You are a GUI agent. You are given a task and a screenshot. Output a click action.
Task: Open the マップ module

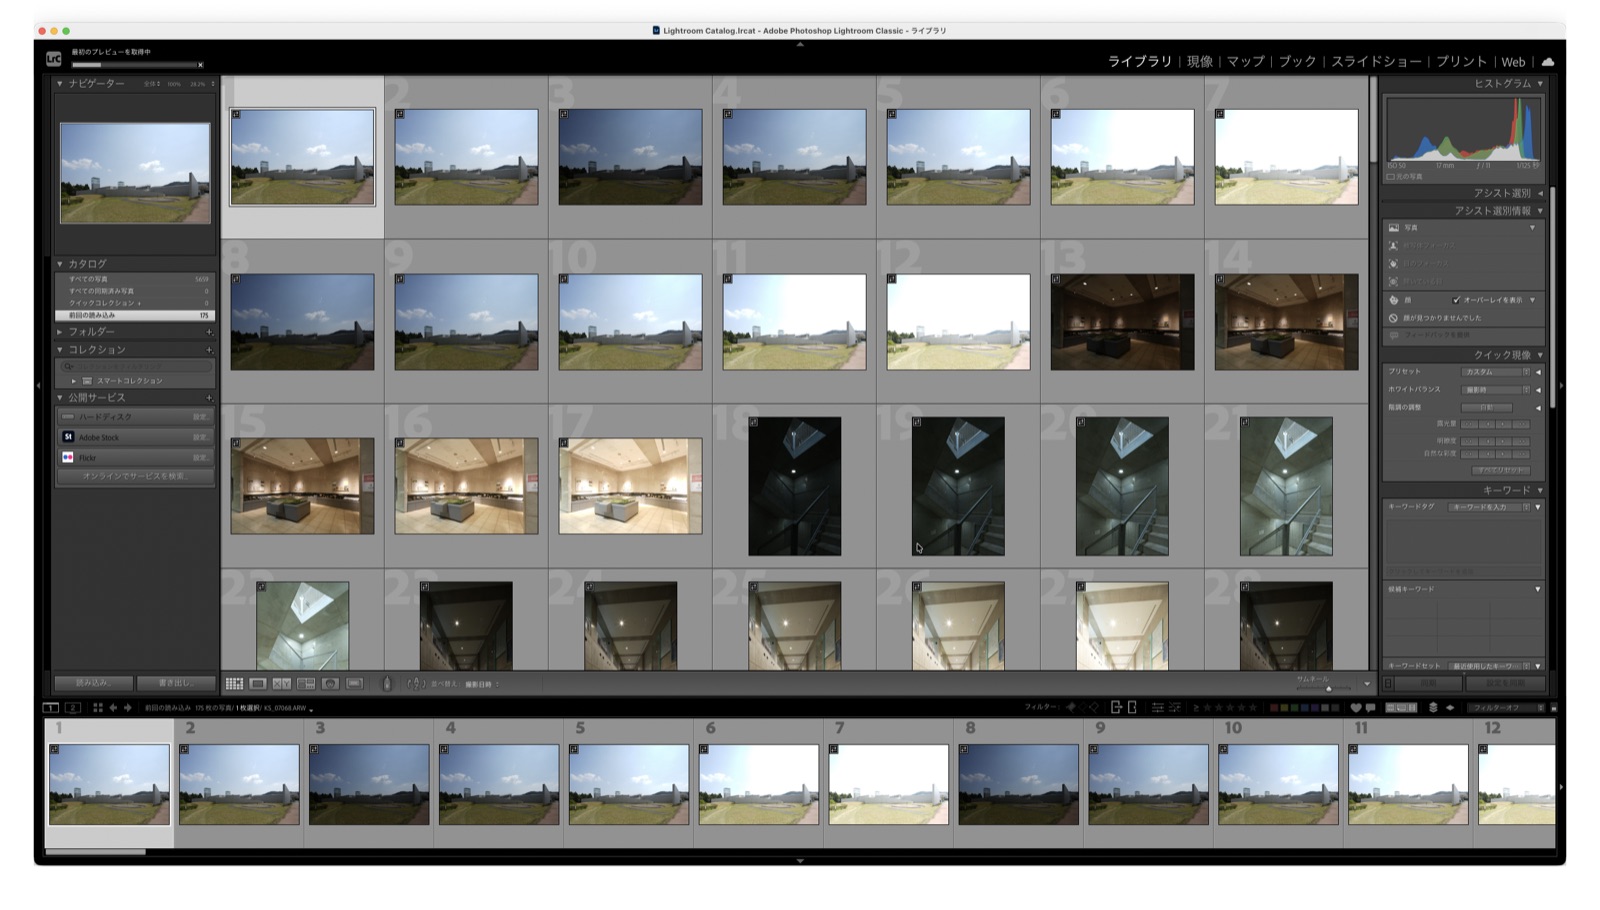(x=1246, y=61)
